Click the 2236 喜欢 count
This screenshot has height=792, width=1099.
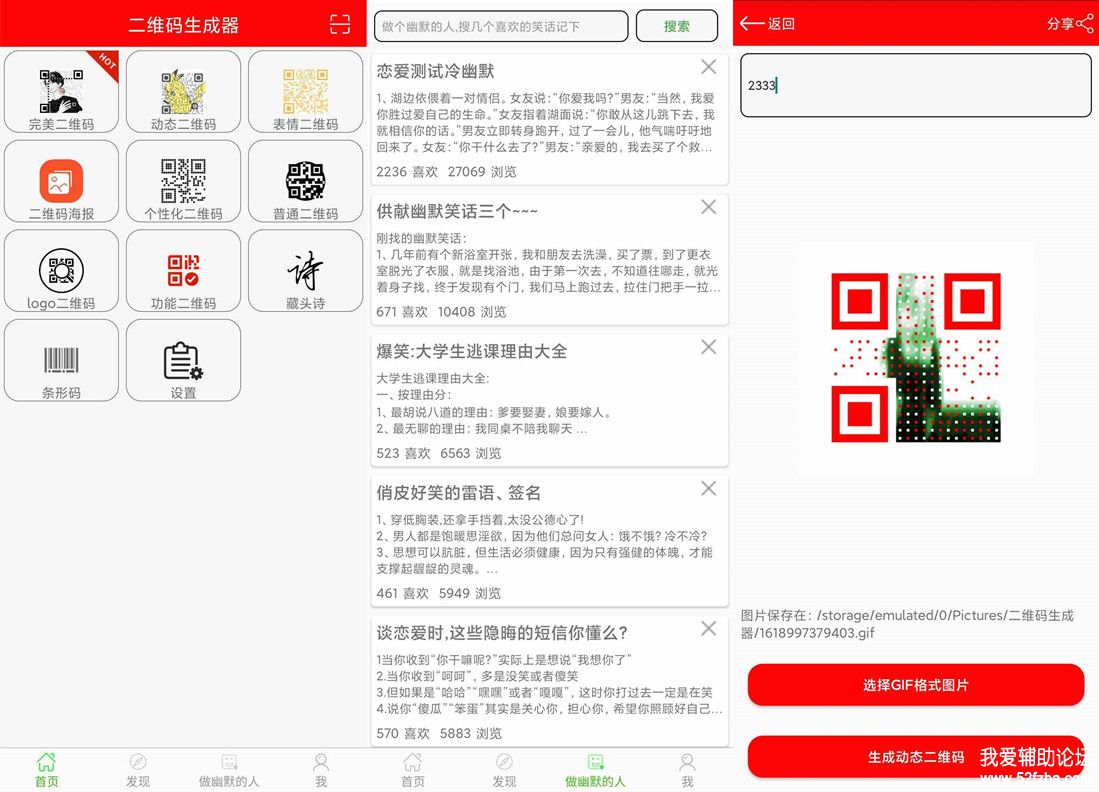pyautogui.click(x=407, y=172)
